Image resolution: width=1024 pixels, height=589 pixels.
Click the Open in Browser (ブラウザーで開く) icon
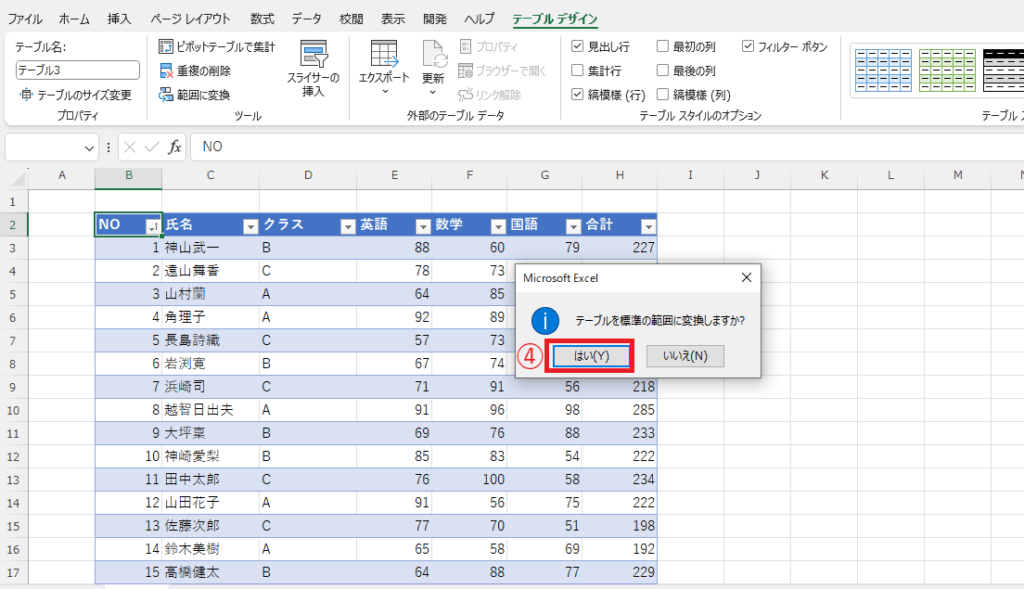point(466,71)
